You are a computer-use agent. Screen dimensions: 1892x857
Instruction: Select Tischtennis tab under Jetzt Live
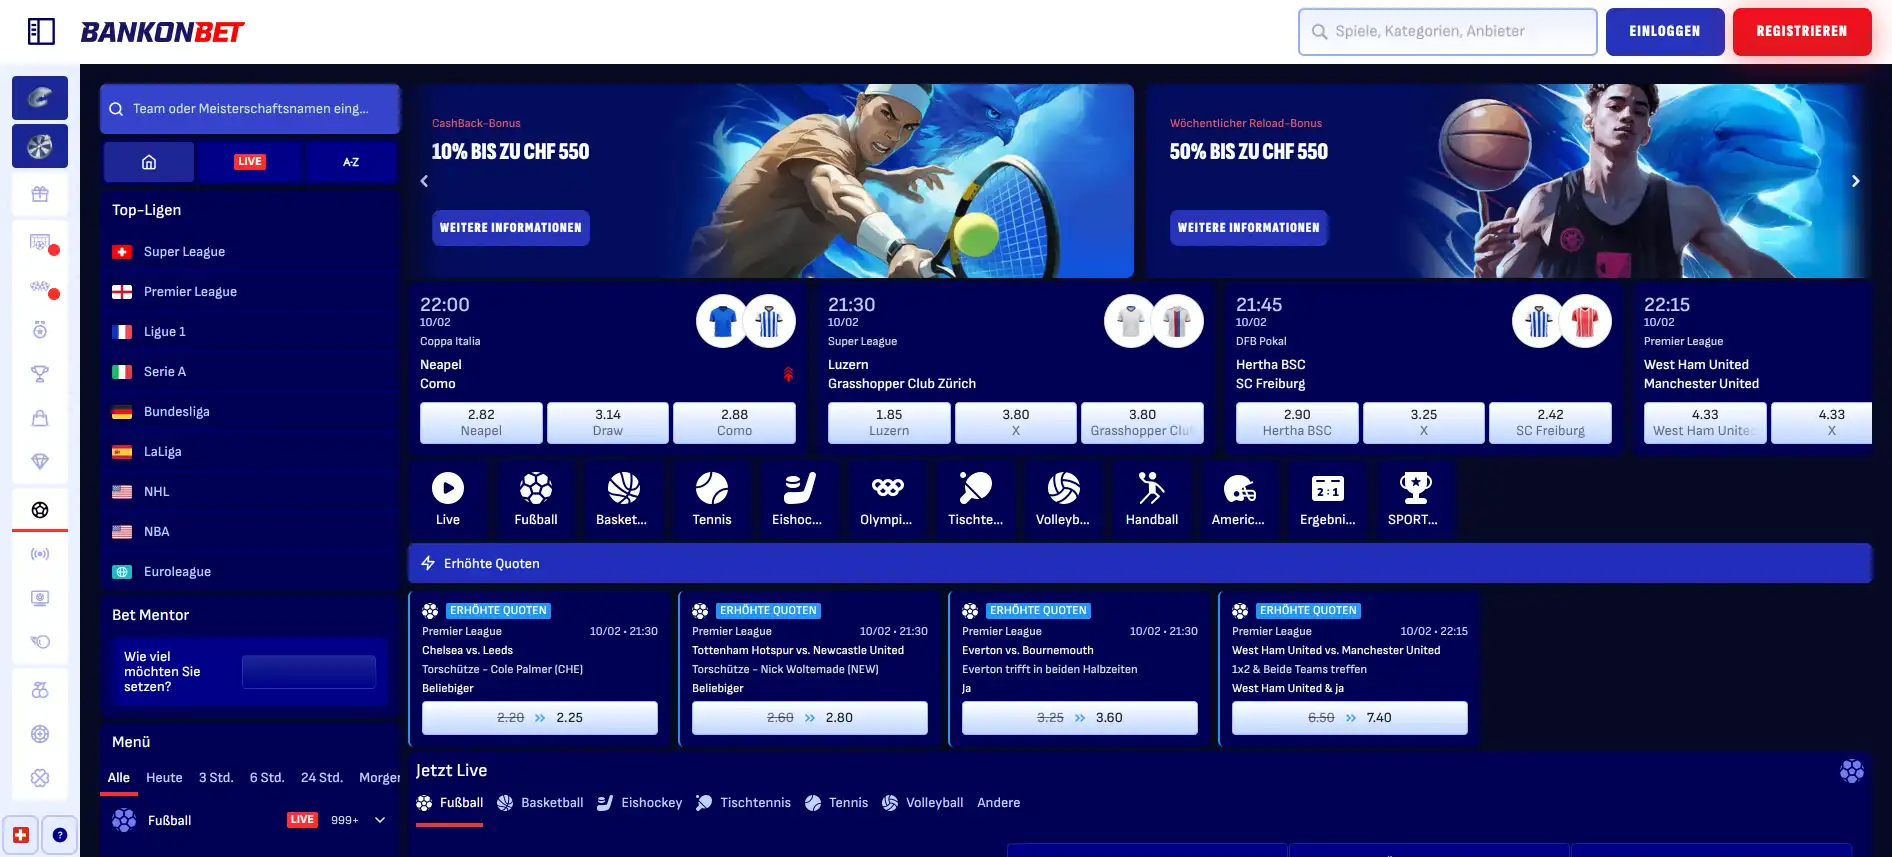(x=743, y=803)
